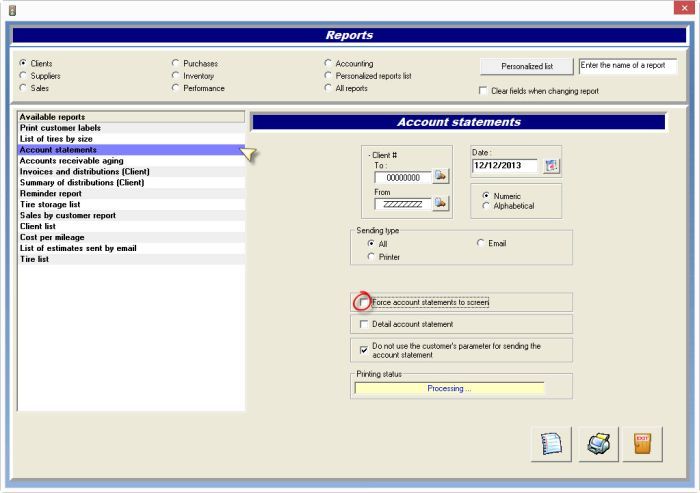Open client lookup for To field
This screenshot has width=700, height=493.
[x=441, y=176]
